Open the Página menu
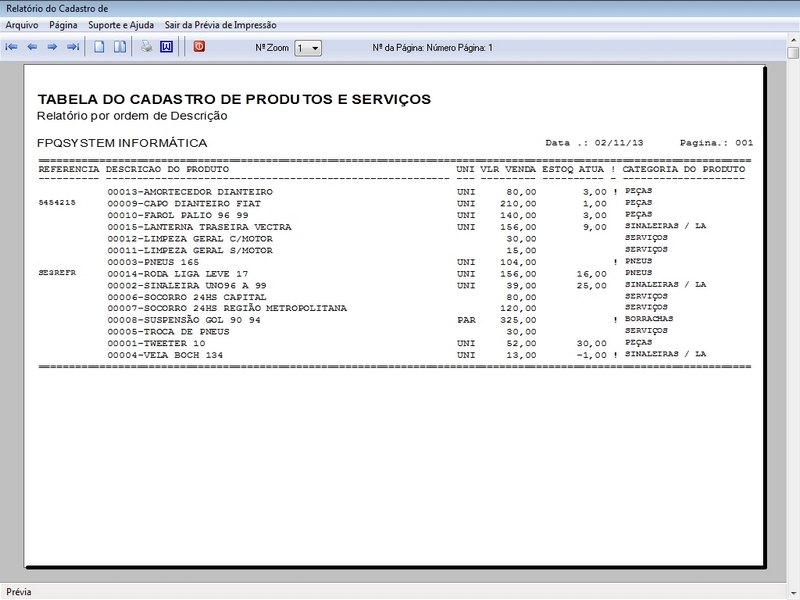 (63, 25)
